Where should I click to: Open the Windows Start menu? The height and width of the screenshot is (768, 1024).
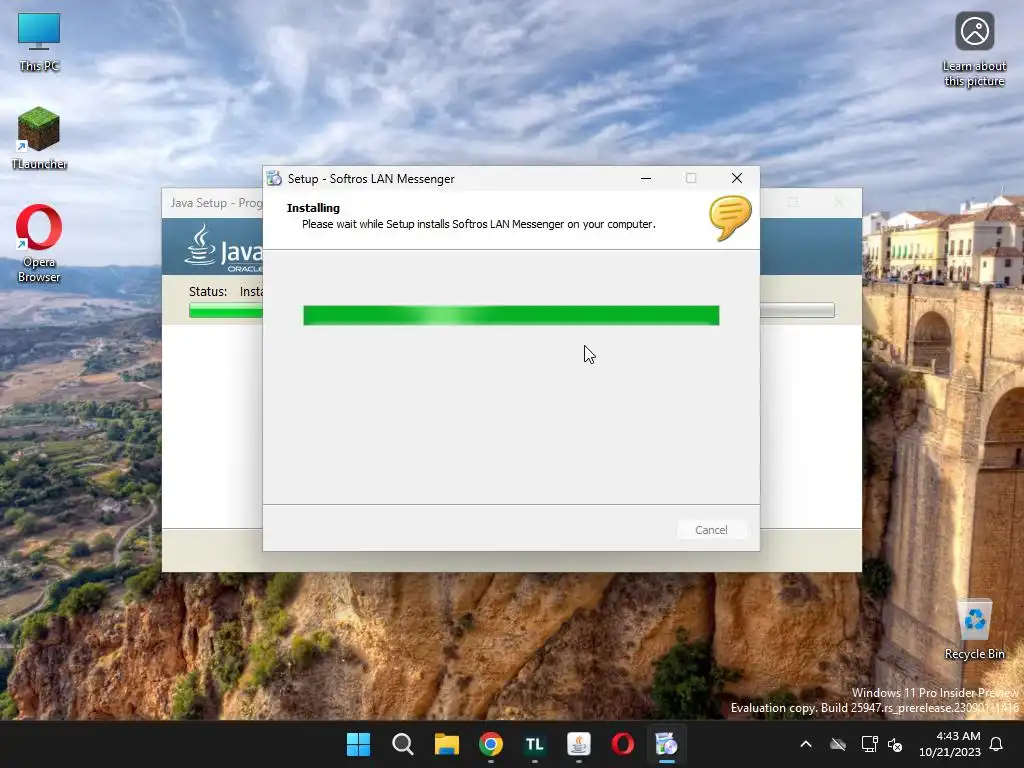[x=358, y=744]
